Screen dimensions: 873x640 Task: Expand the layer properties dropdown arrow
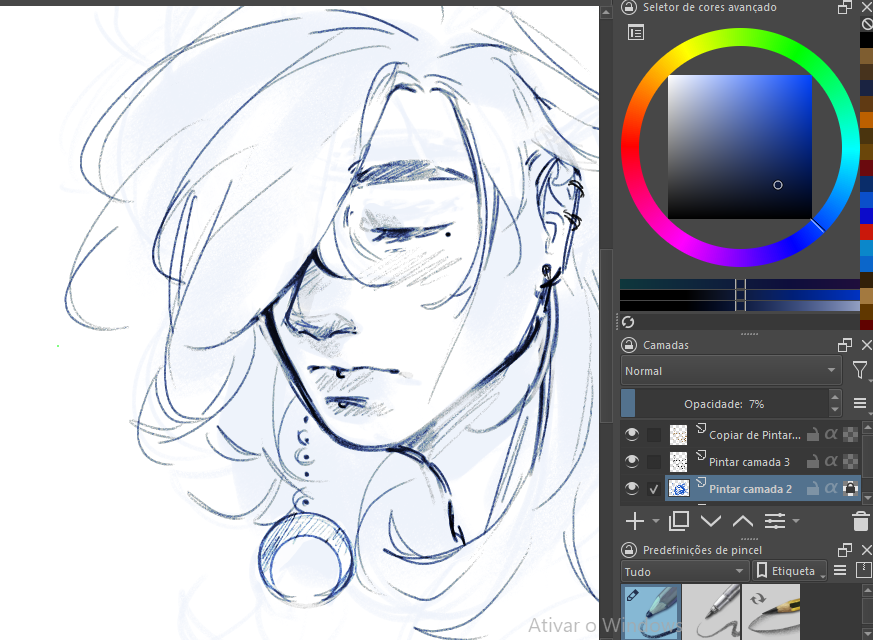point(796,521)
